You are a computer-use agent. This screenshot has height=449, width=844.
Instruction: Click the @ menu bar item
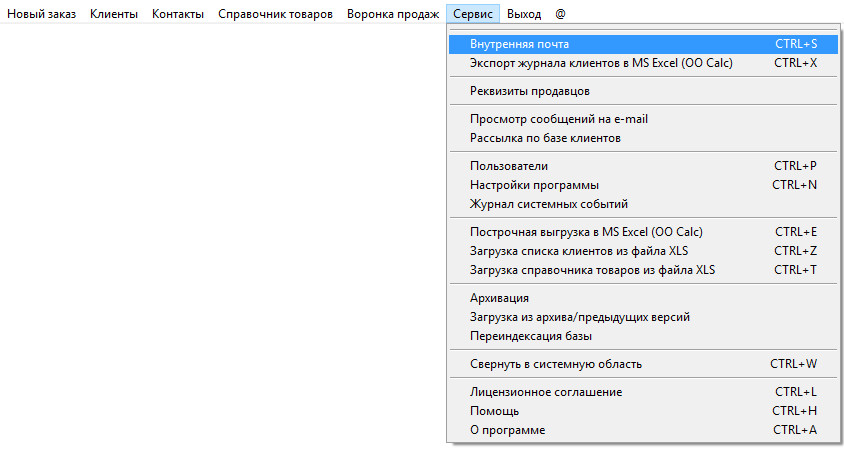pyautogui.click(x=561, y=14)
